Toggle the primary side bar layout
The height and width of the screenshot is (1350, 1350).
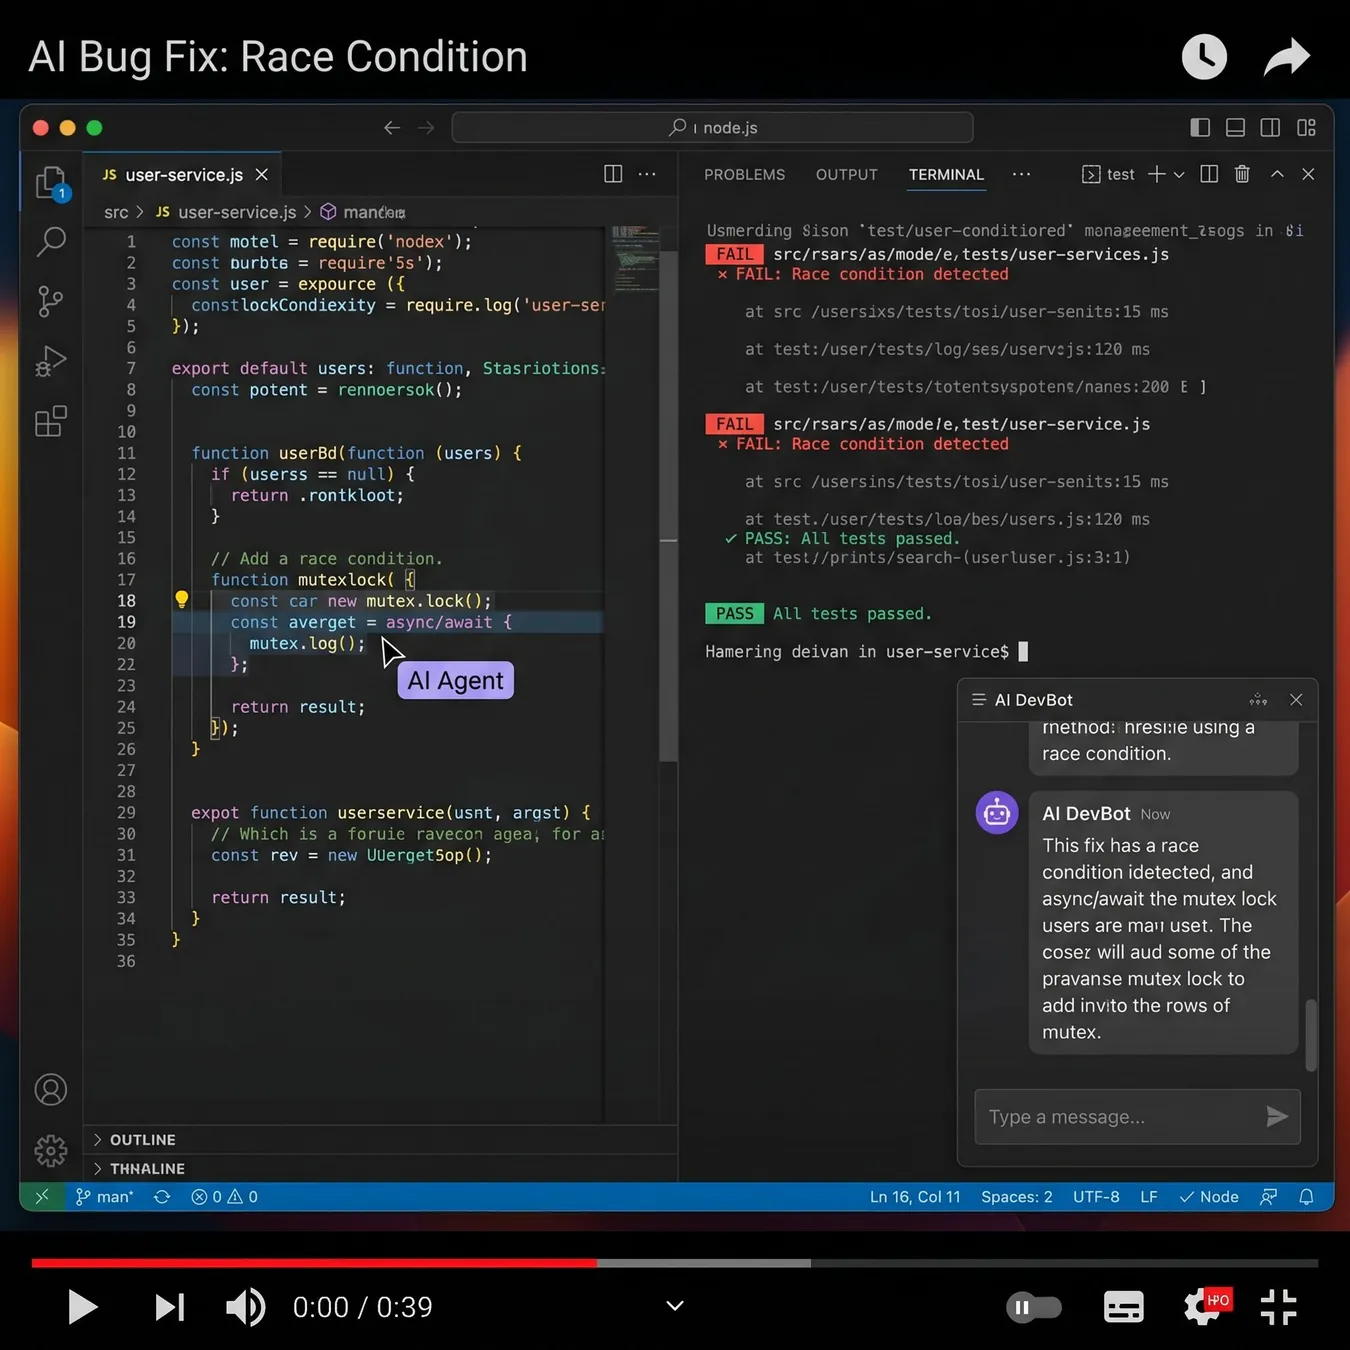(x=1200, y=128)
